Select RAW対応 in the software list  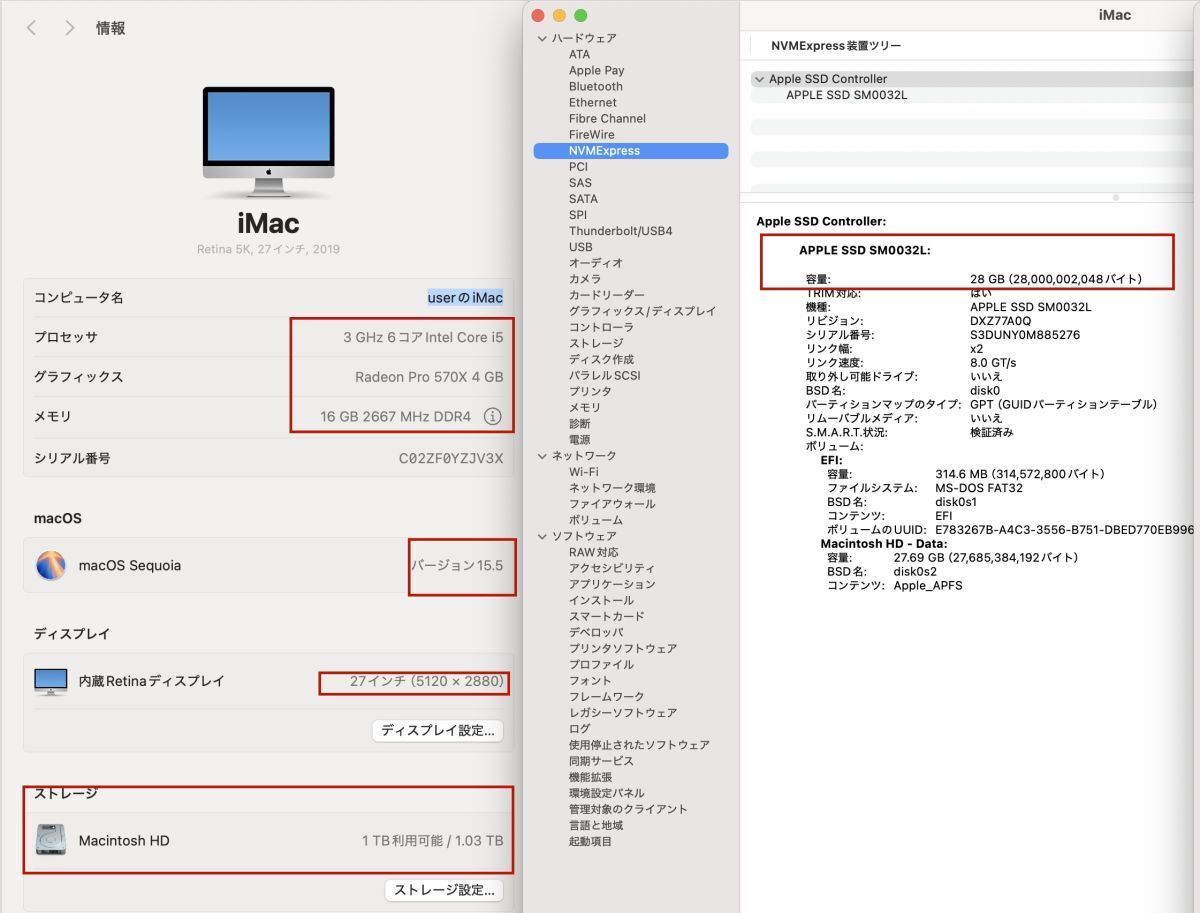pyautogui.click(x=594, y=552)
